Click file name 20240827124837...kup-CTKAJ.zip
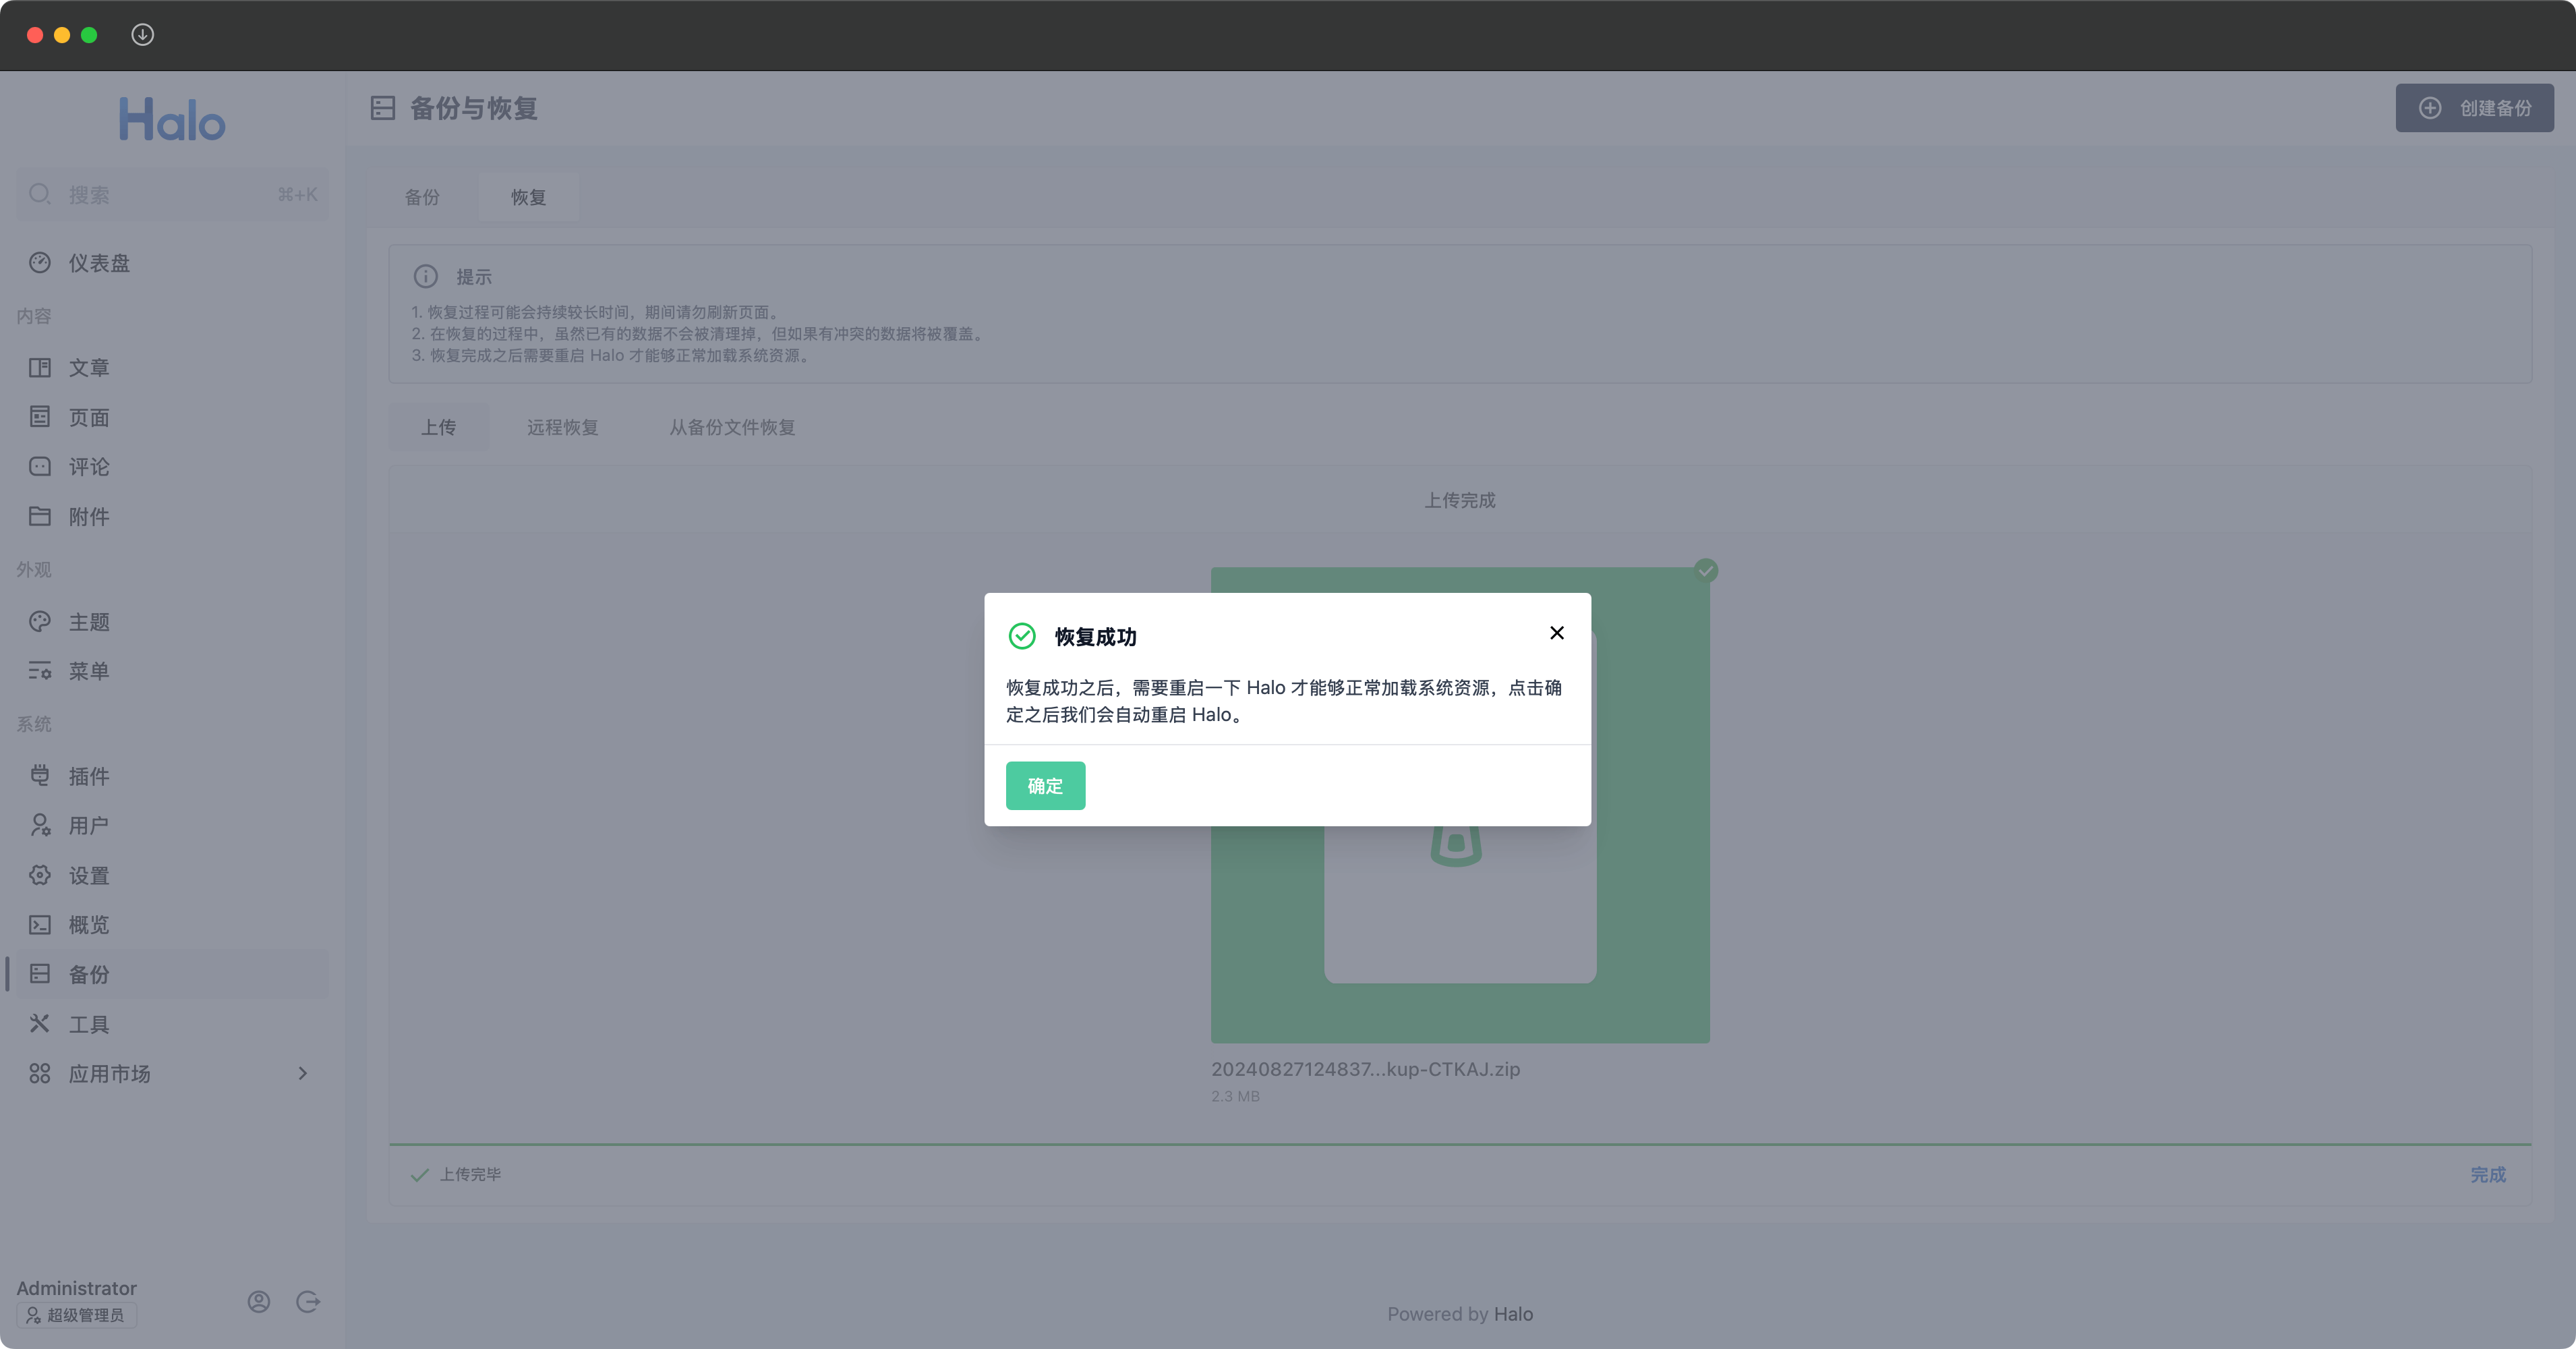The height and width of the screenshot is (1349, 2576). [1365, 1069]
